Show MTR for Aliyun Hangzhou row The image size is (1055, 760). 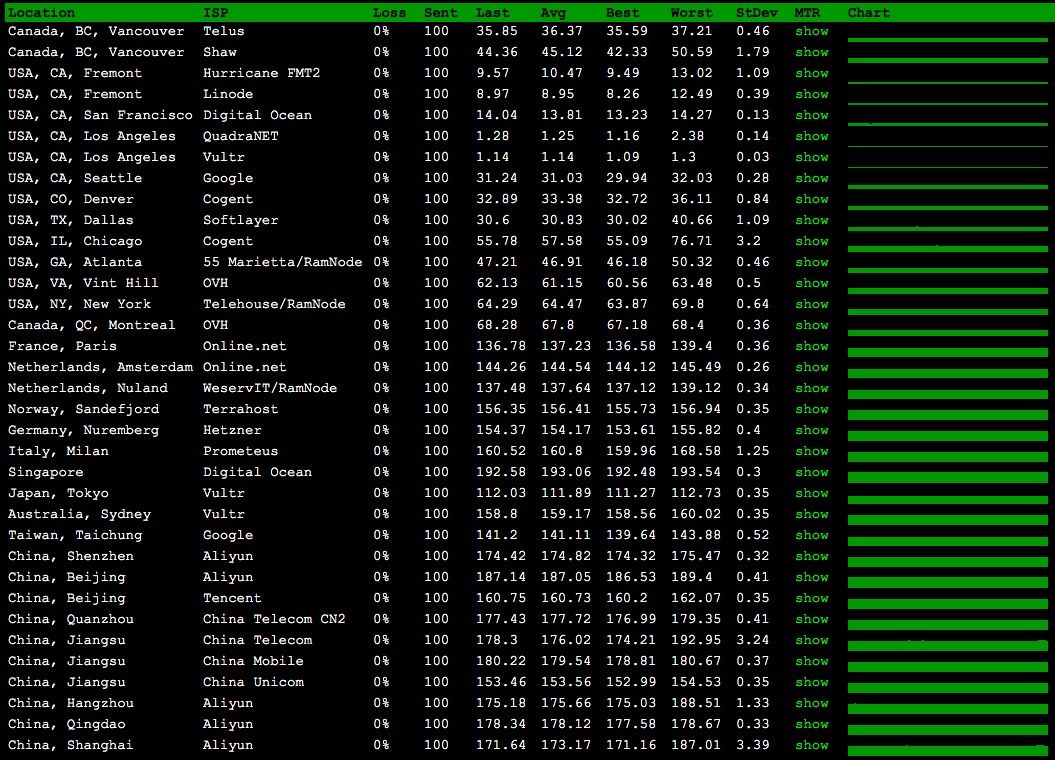coord(811,703)
